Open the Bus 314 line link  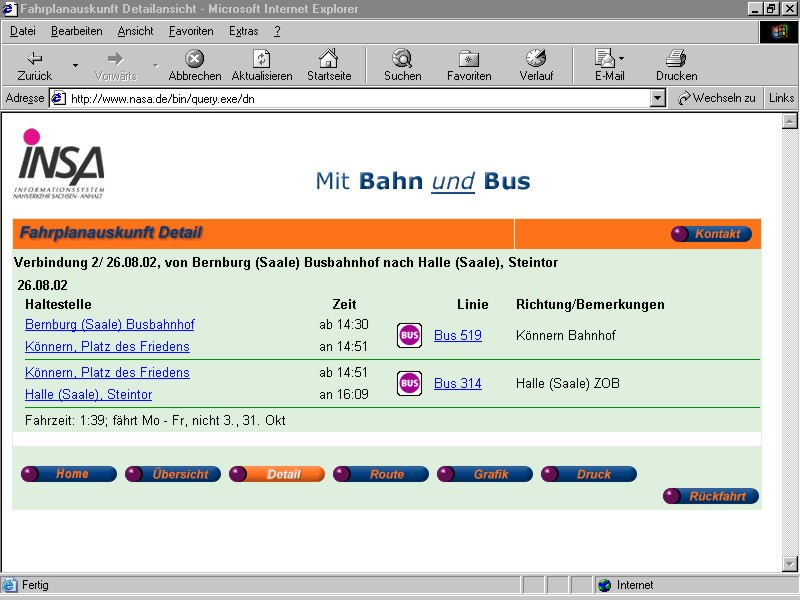coord(458,383)
